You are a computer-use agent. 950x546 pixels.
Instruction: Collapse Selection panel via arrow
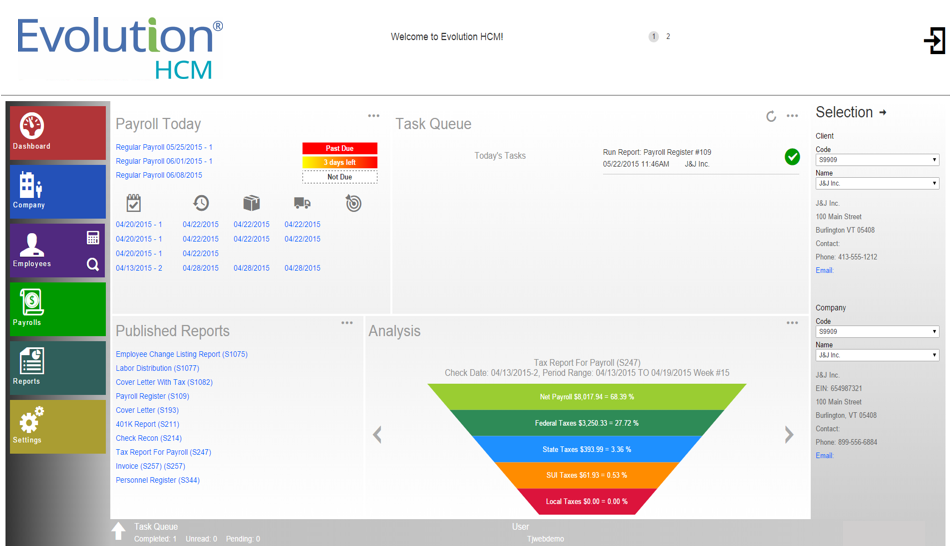coord(883,112)
